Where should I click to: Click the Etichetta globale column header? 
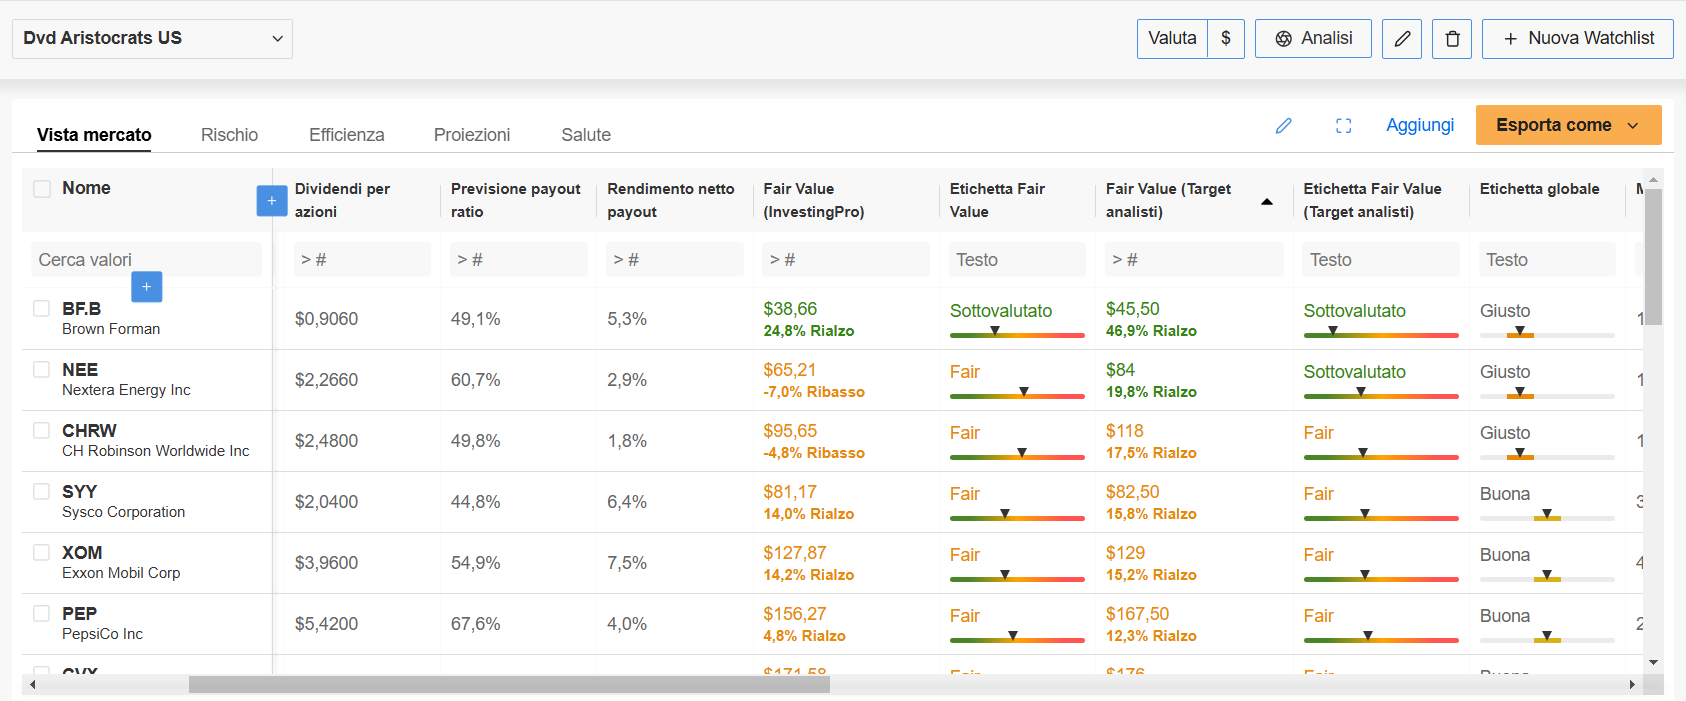click(1539, 189)
